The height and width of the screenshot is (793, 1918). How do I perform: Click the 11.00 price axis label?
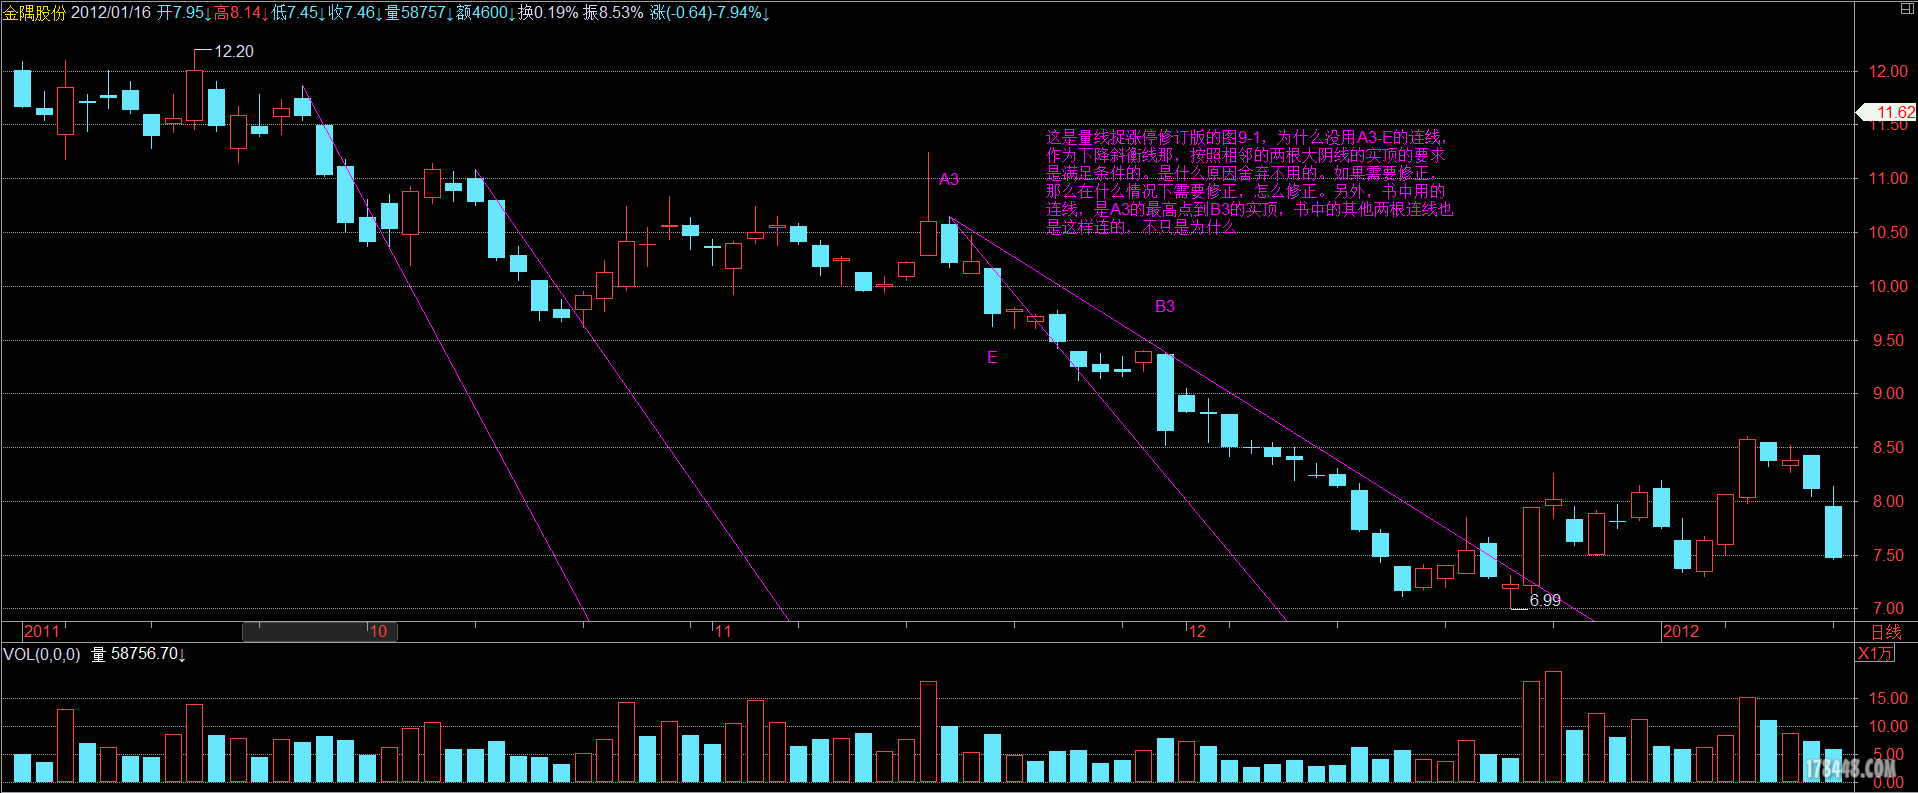click(x=1889, y=178)
